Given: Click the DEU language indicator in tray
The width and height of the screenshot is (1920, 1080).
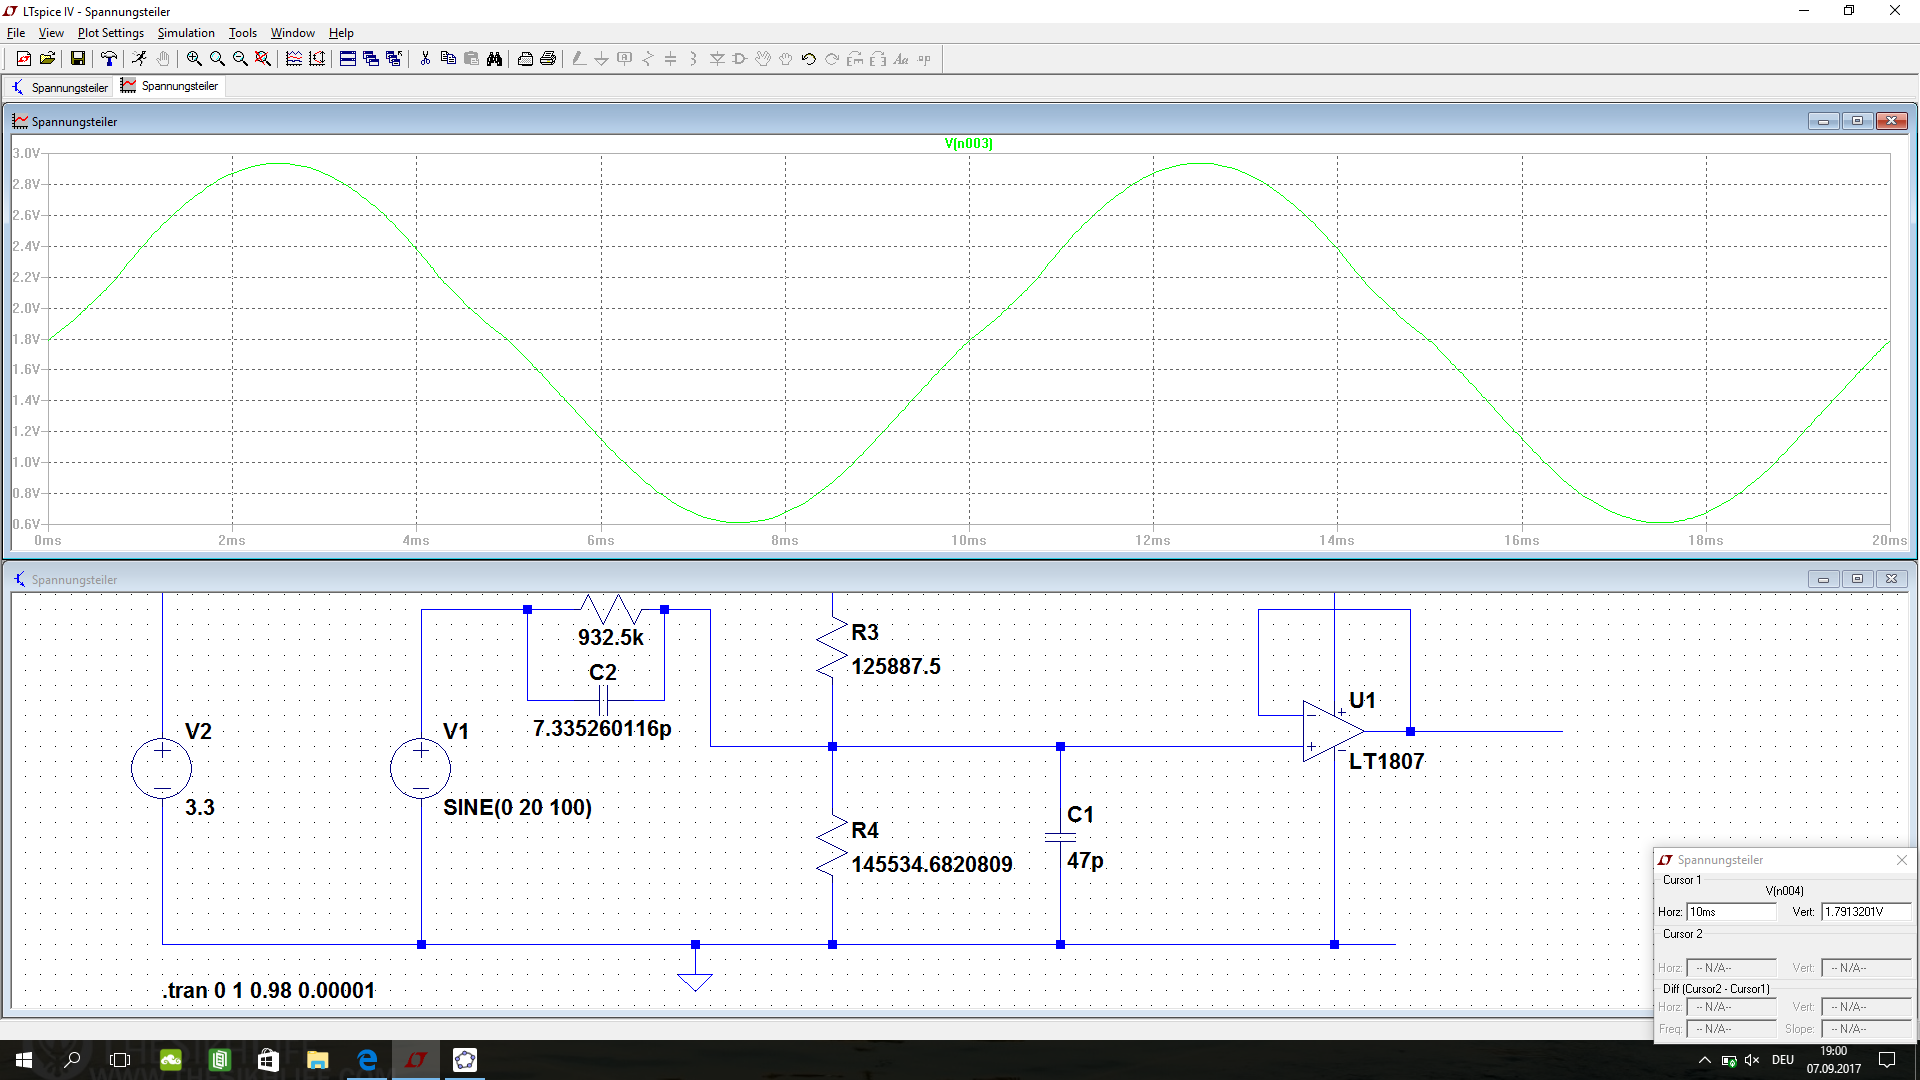Looking at the screenshot, I should click(x=1783, y=1060).
